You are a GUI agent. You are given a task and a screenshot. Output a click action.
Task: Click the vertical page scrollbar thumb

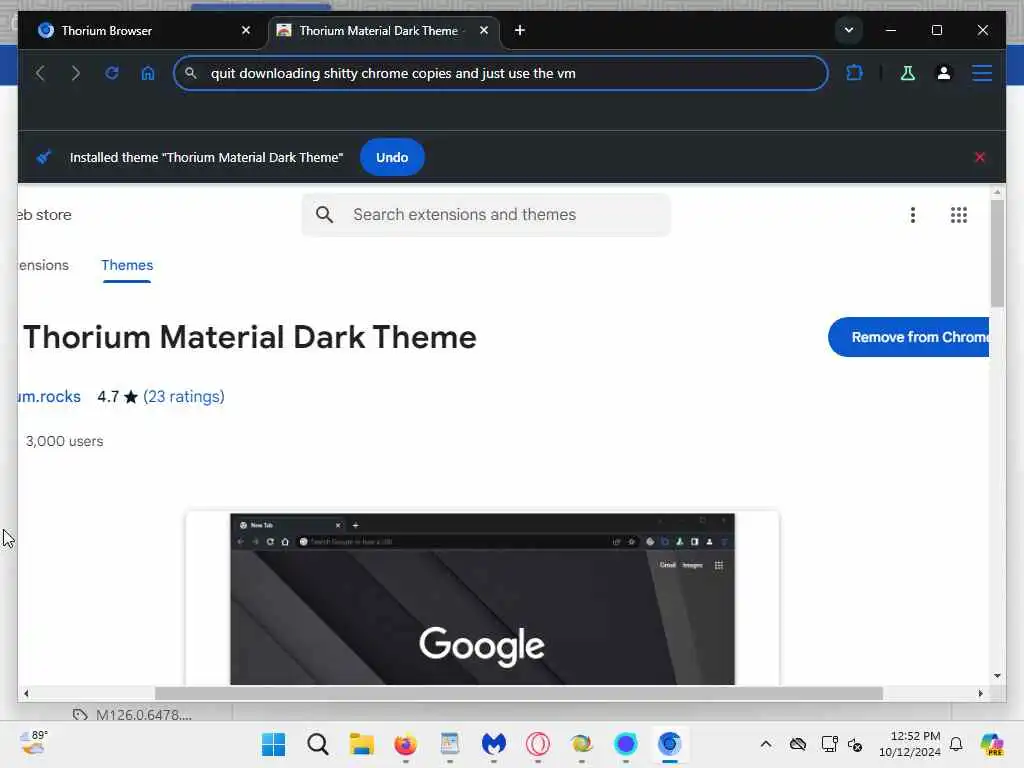click(x=997, y=253)
